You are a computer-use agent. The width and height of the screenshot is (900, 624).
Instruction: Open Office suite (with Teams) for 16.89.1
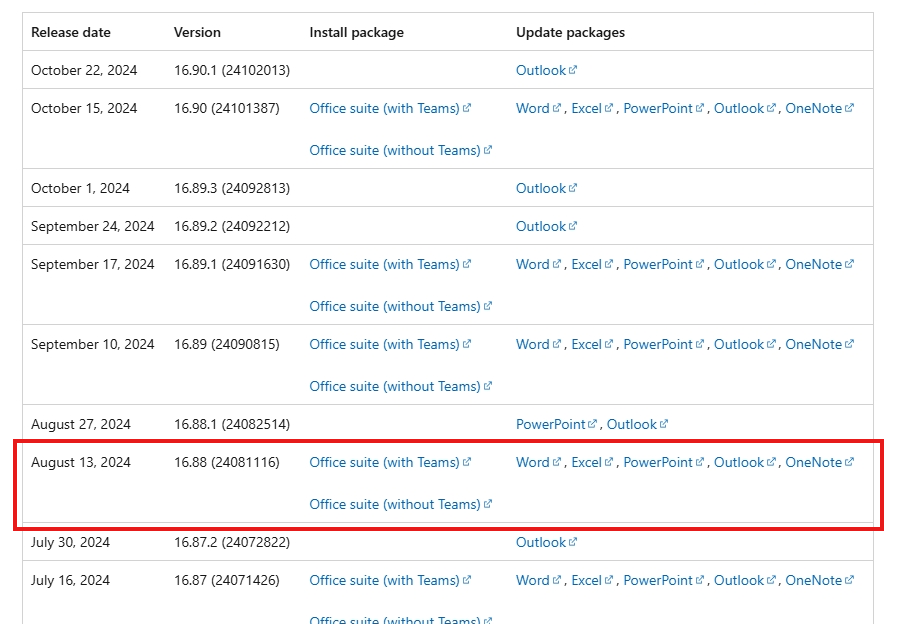click(390, 264)
